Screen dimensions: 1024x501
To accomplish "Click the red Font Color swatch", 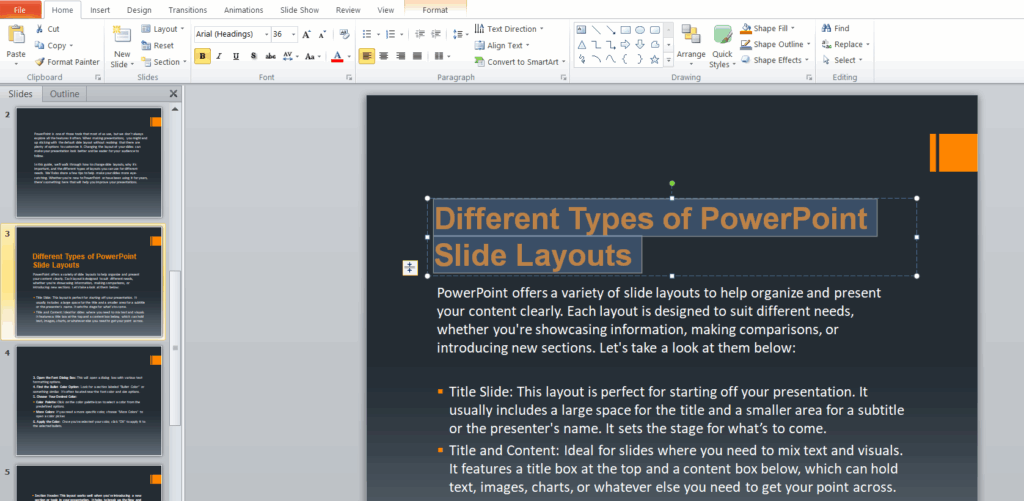I will point(337,56).
